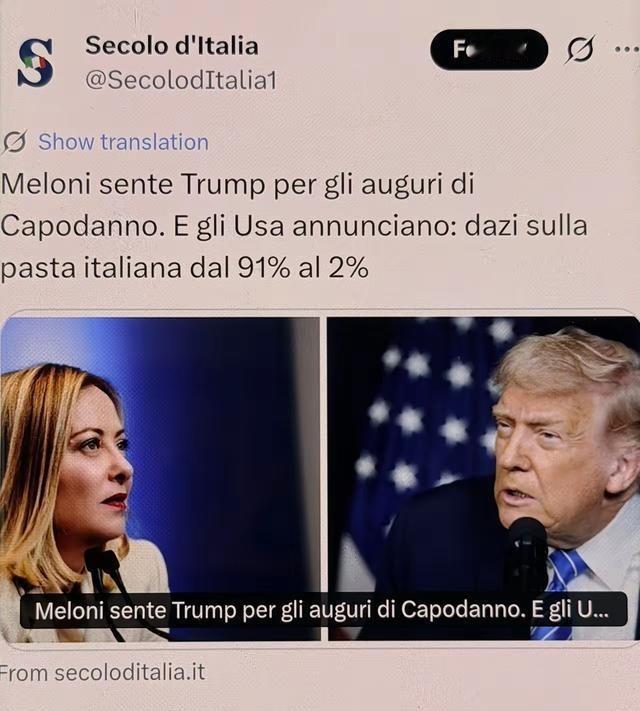Open the link card's Meloni photo

(160, 479)
